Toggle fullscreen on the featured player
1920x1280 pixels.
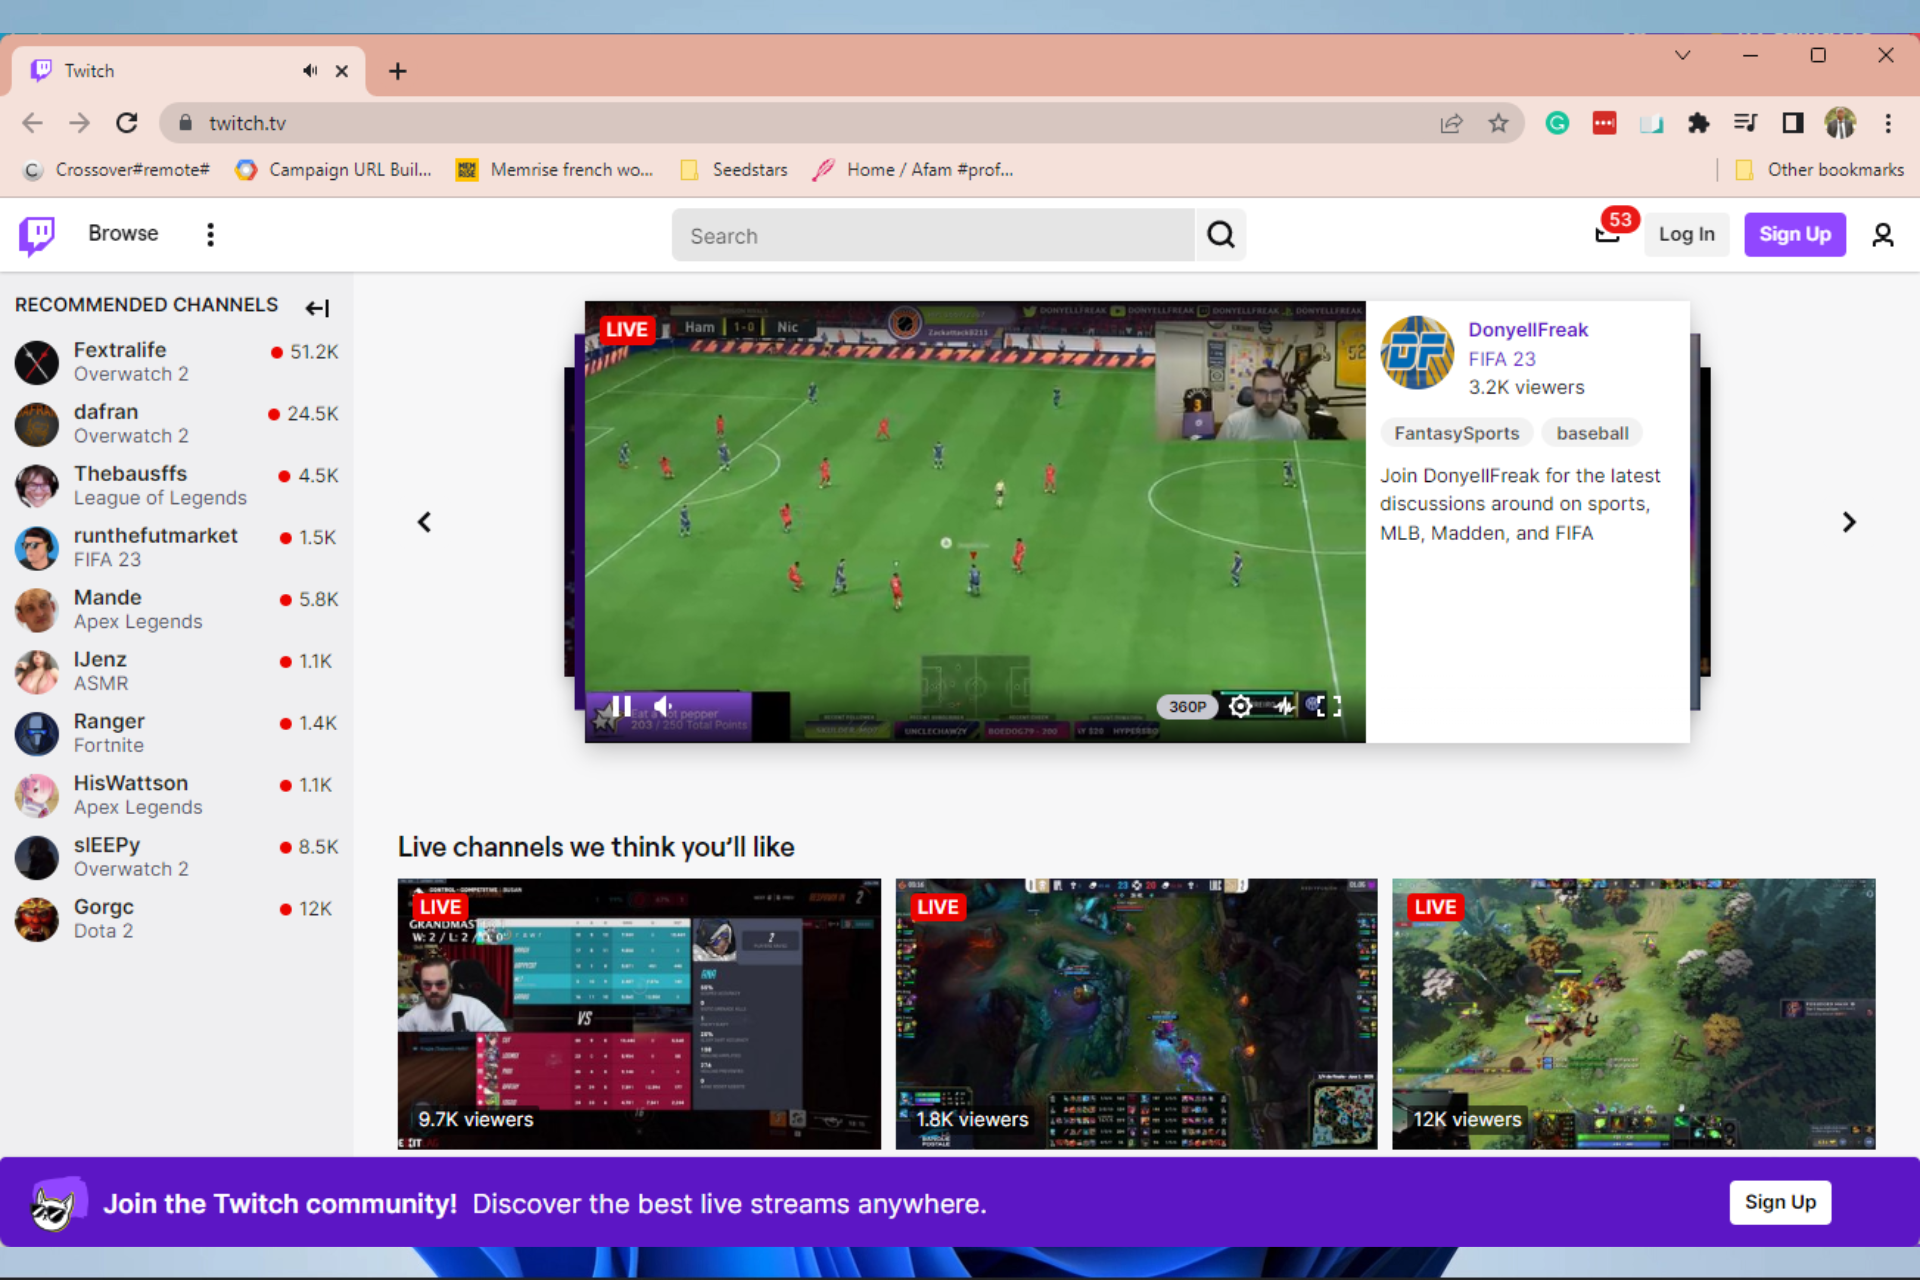(x=1328, y=706)
